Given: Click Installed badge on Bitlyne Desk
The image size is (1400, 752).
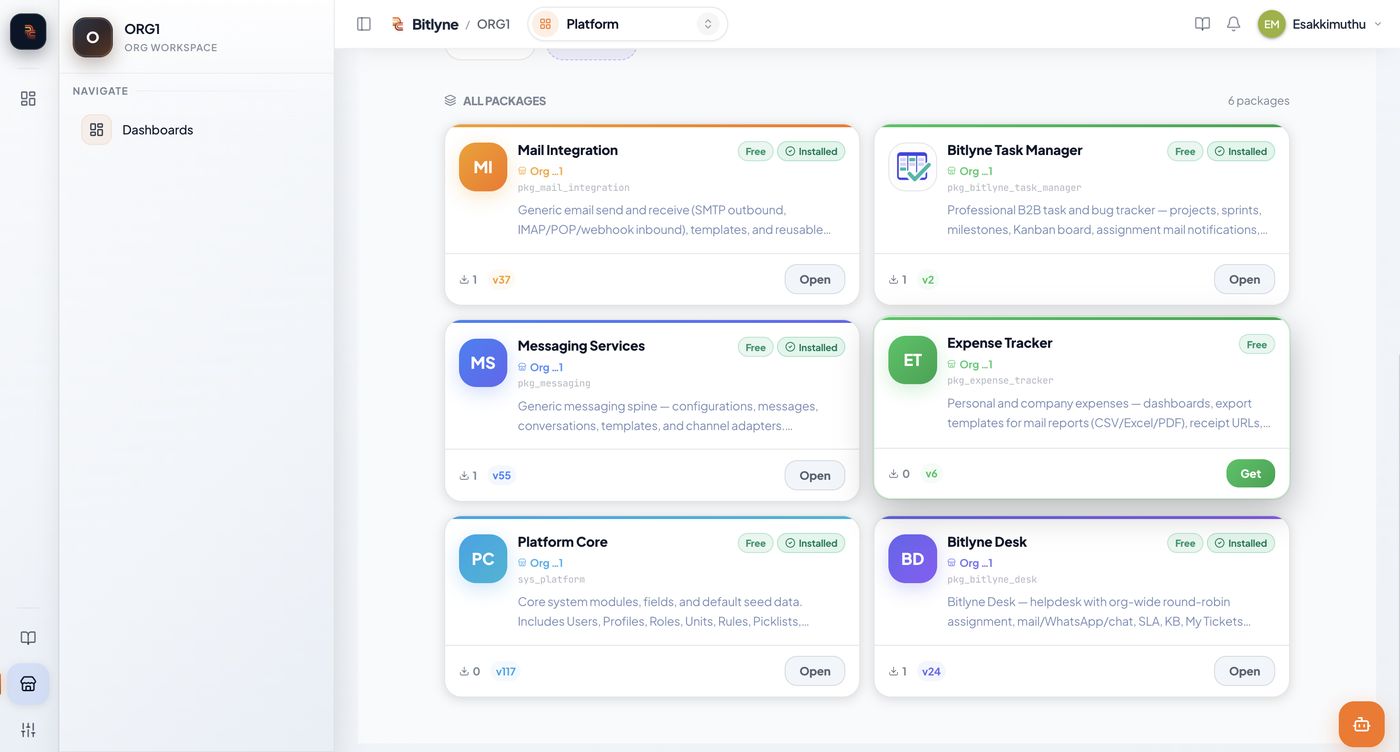Looking at the screenshot, I should click(1241, 544).
